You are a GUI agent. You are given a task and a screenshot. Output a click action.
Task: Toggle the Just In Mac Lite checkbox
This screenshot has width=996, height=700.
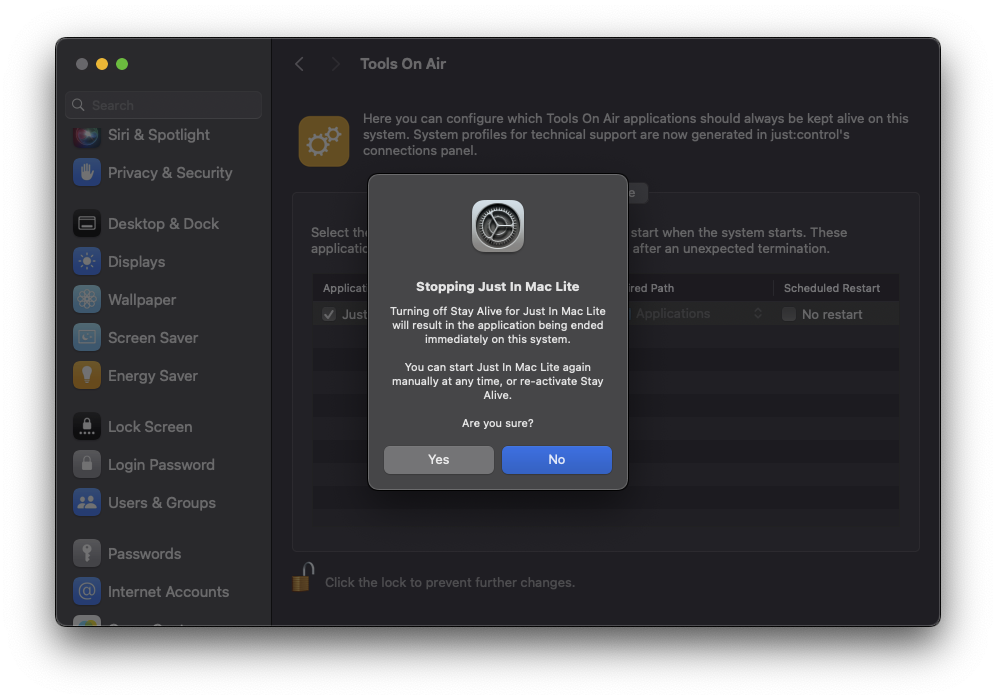(328, 314)
